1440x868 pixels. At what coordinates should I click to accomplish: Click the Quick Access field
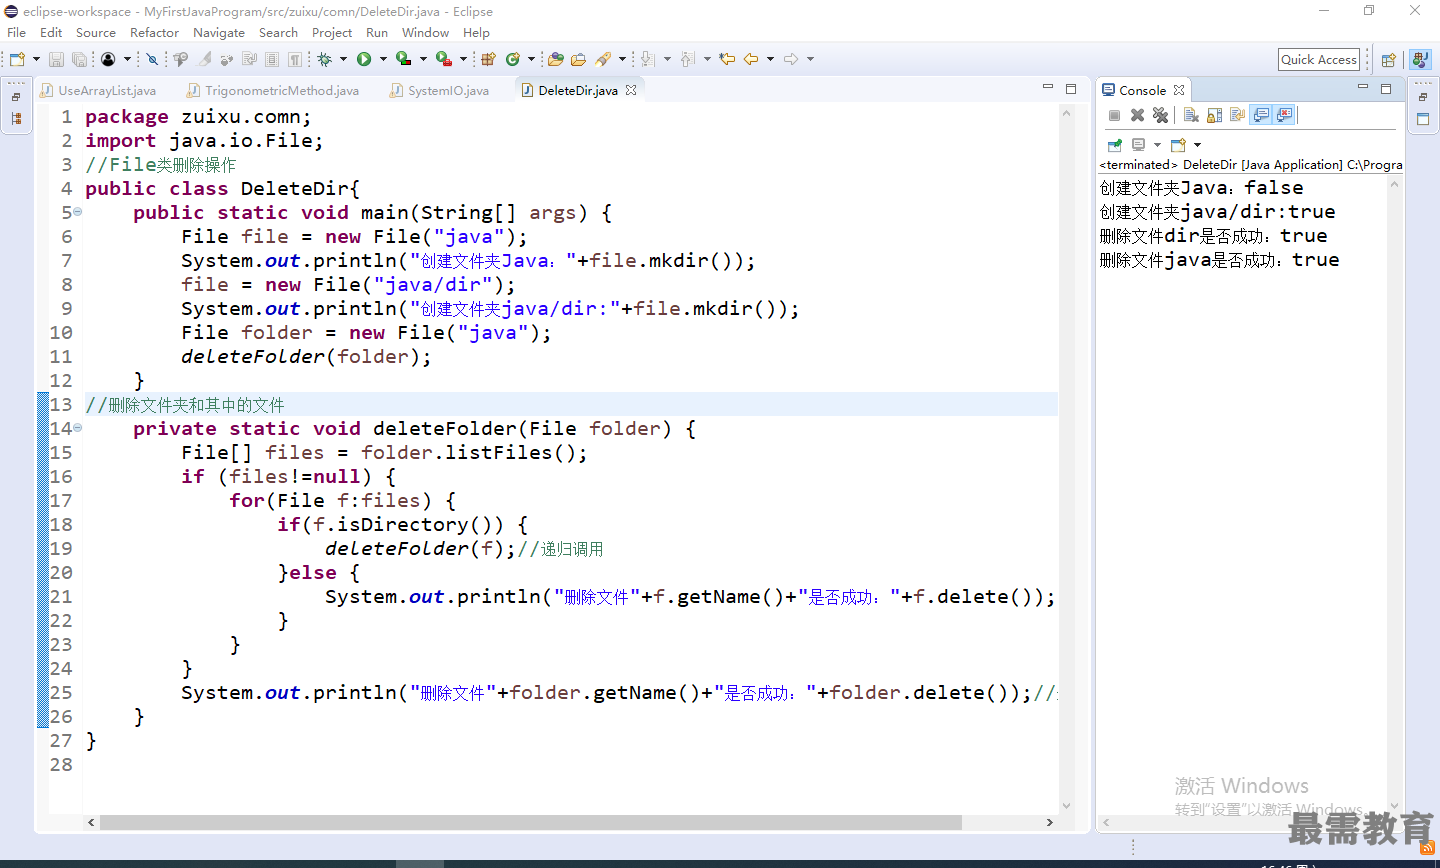pos(1319,60)
